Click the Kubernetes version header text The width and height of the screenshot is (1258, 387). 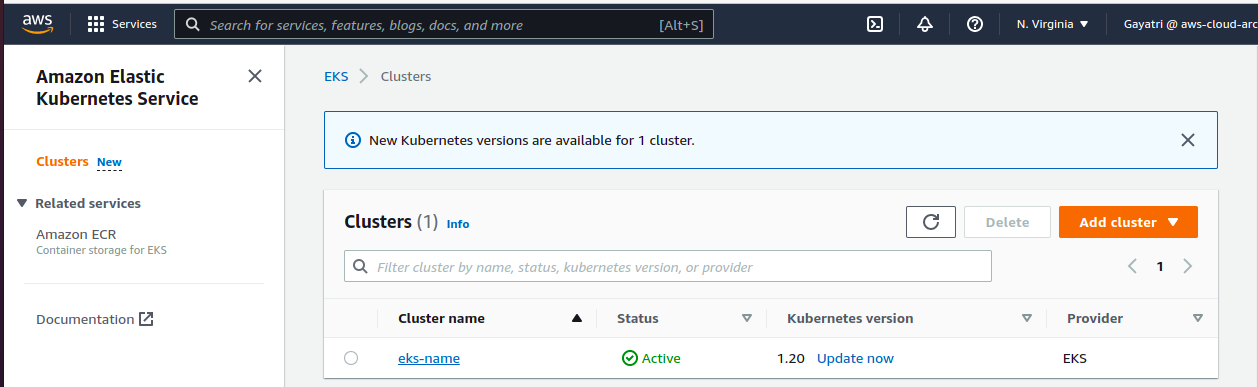[x=850, y=319]
